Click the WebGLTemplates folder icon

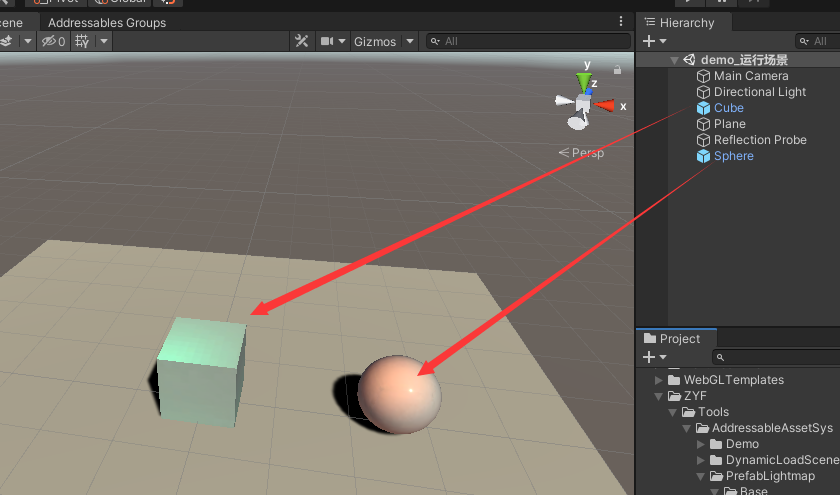click(674, 380)
